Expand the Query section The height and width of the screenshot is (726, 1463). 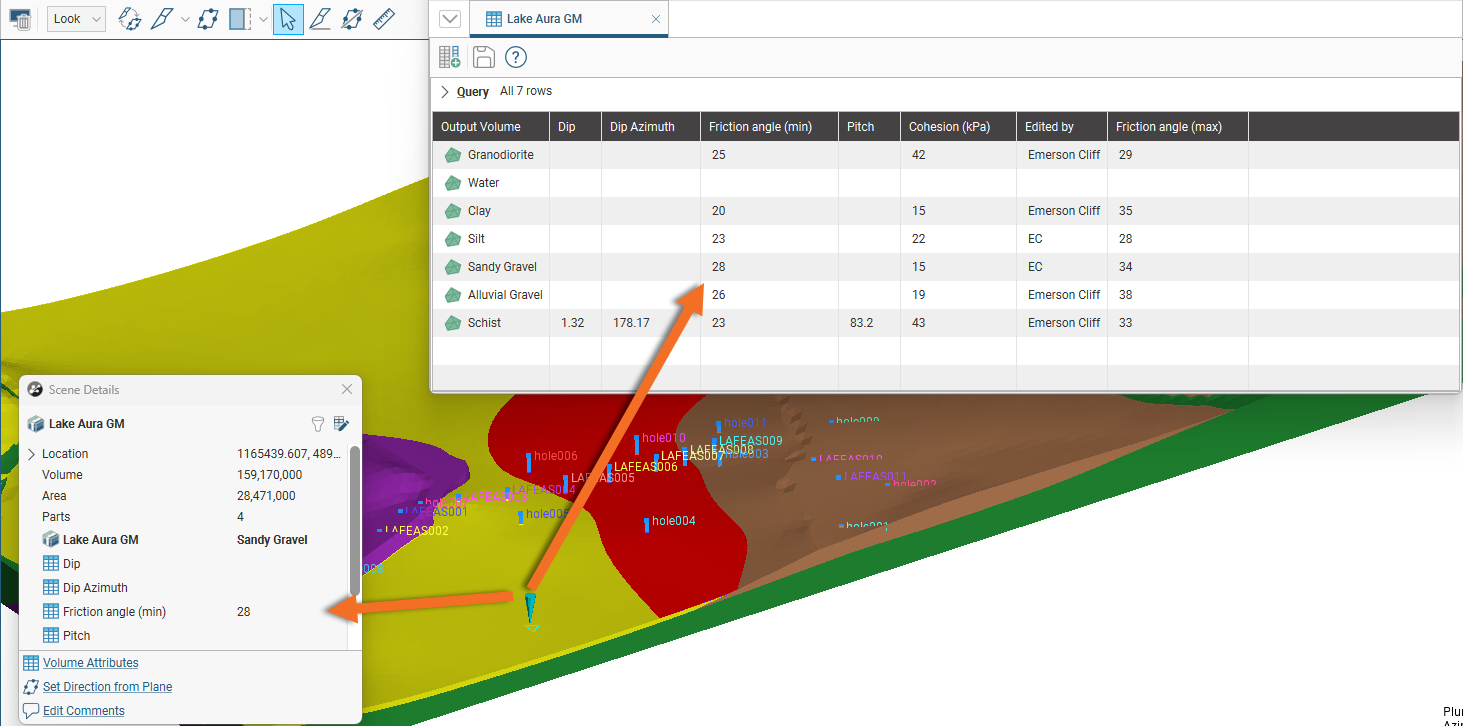coord(445,92)
